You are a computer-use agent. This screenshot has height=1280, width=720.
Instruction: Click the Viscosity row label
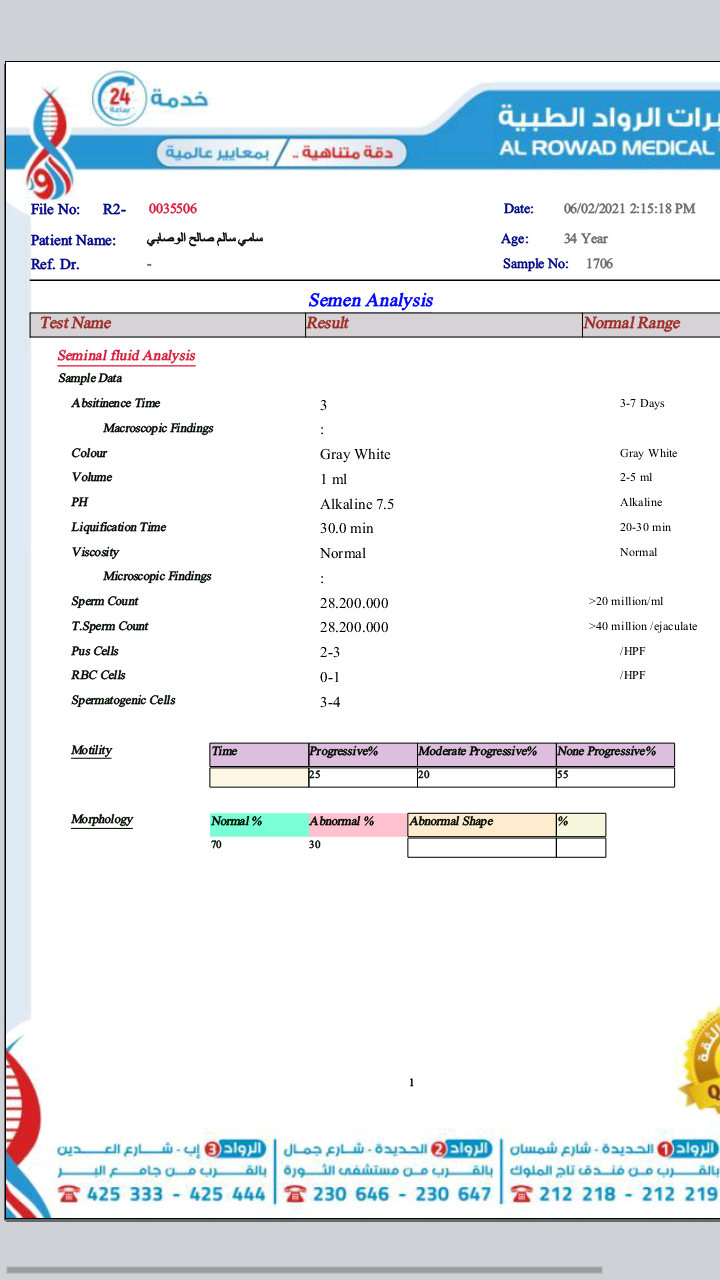coord(95,552)
